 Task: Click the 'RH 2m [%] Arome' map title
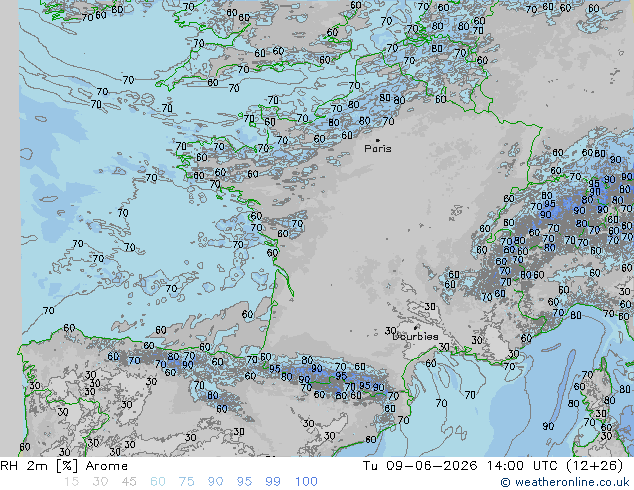pos(64,466)
